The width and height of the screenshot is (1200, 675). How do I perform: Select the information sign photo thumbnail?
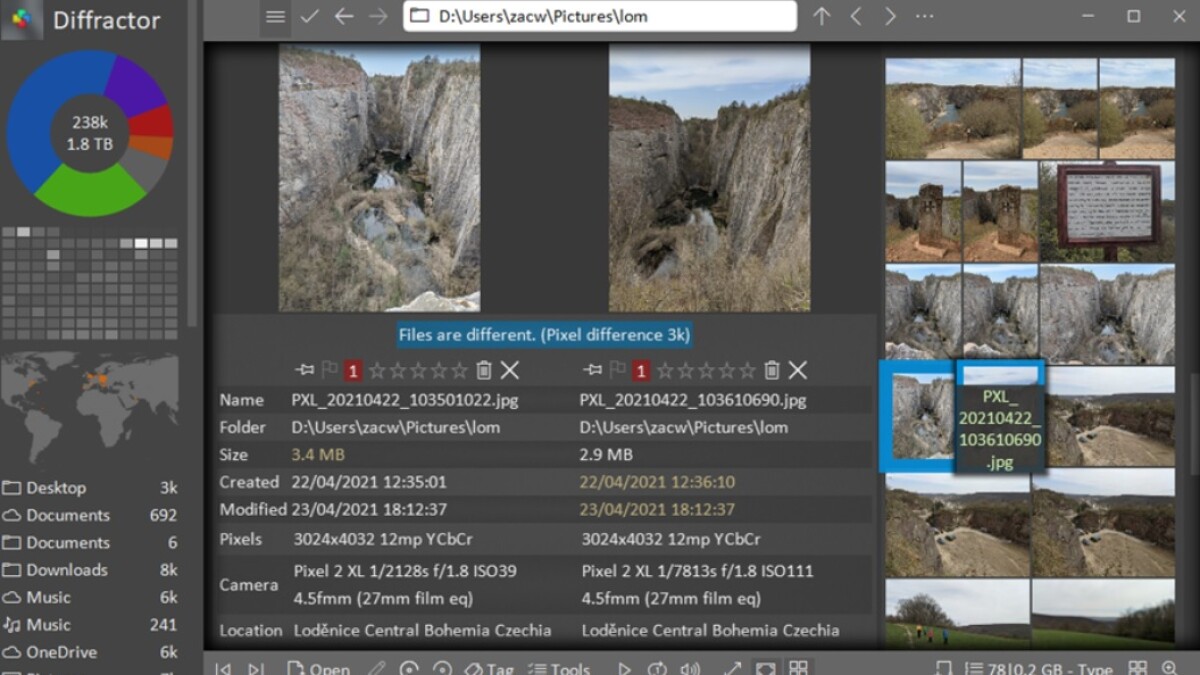[1108, 211]
